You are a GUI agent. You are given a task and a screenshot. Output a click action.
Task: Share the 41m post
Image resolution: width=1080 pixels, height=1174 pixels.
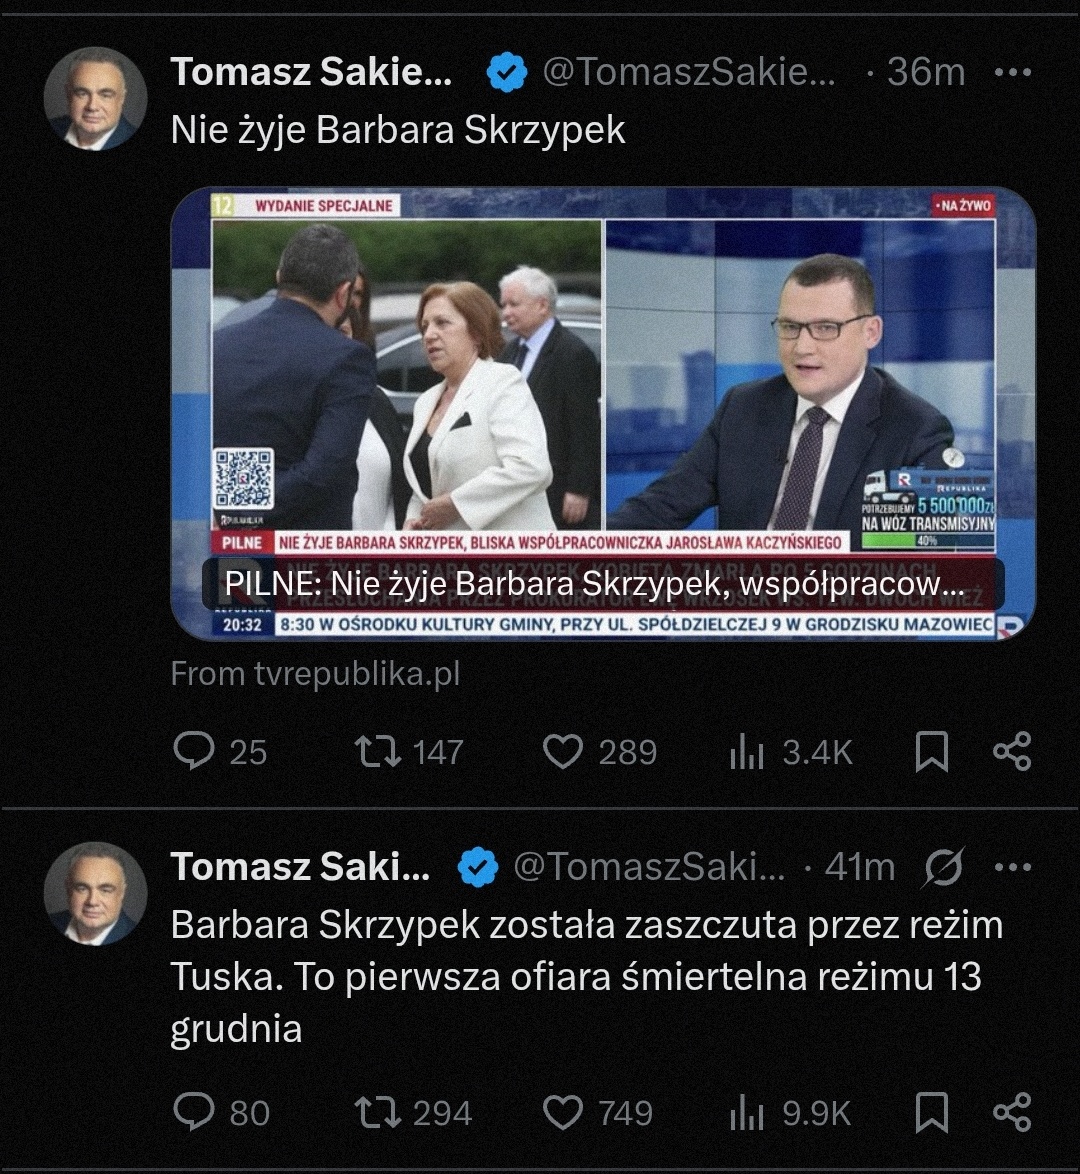click(1012, 1112)
